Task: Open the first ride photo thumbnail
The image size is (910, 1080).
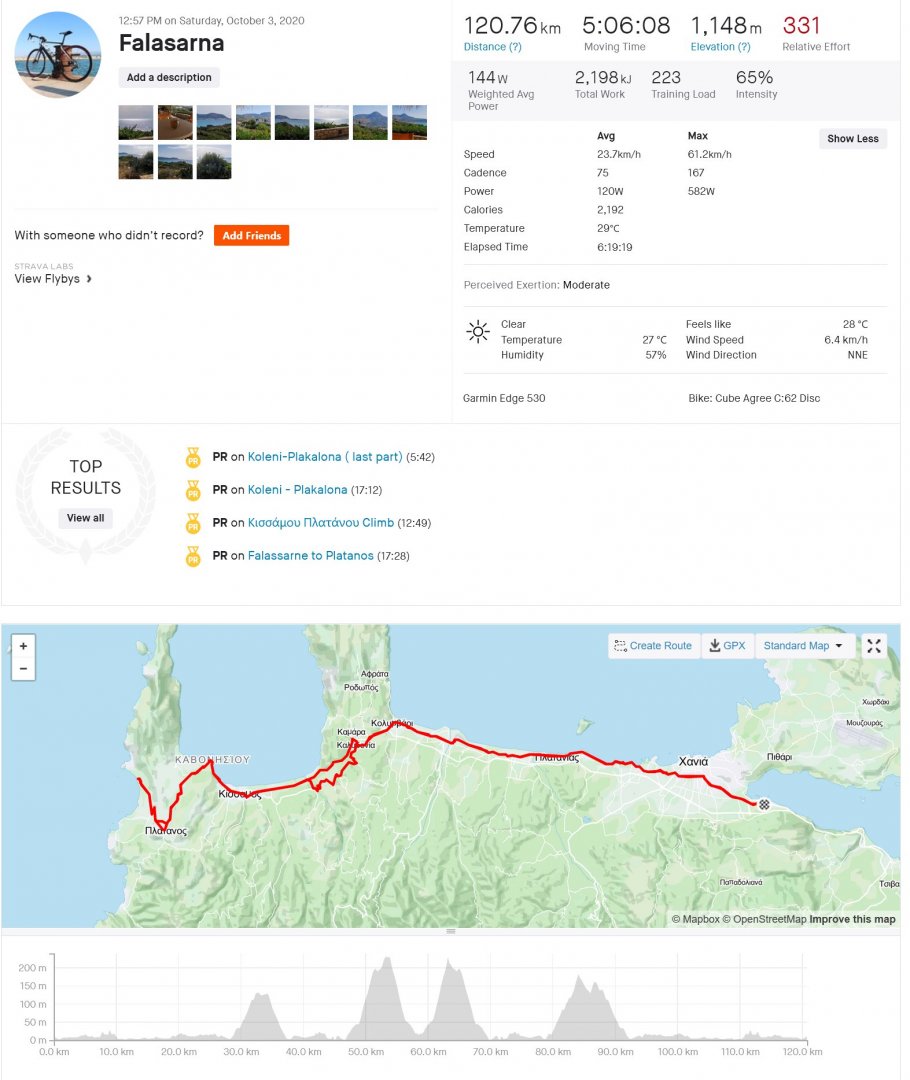Action: click(136, 122)
